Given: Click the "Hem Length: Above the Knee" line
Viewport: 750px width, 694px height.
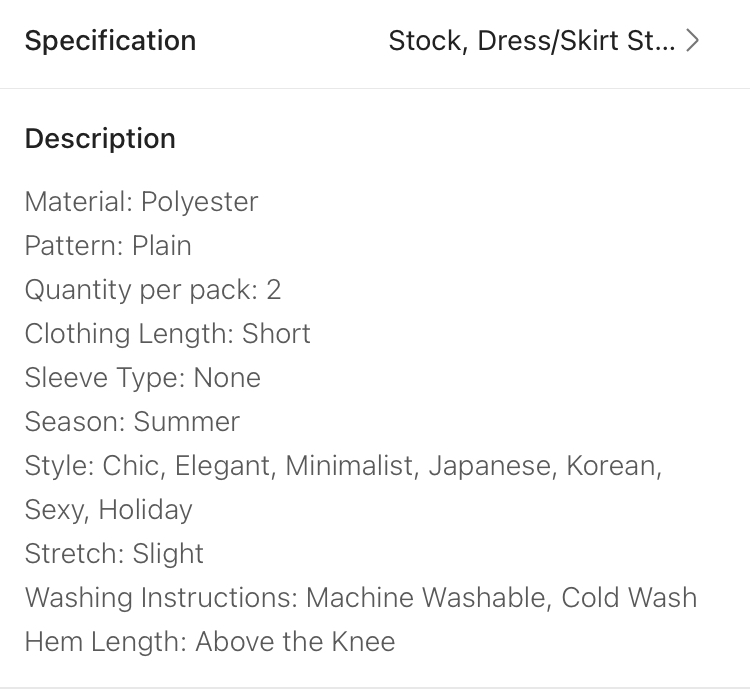Looking at the screenshot, I should point(210,642).
